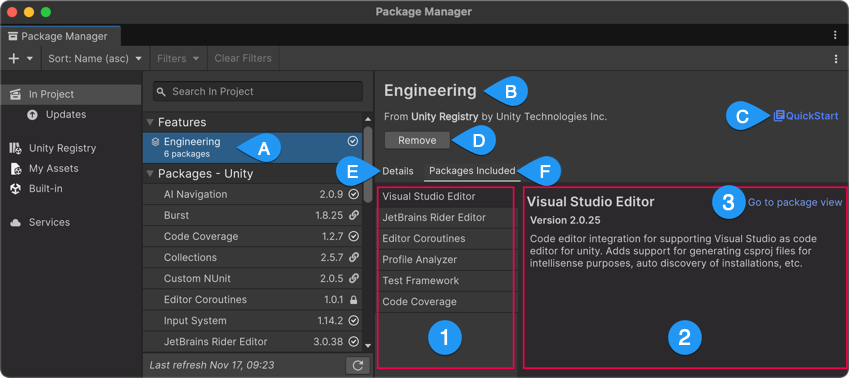Image resolution: width=849 pixels, height=378 pixels.
Task: Click the search magnifier icon
Action: coord(161,92)
